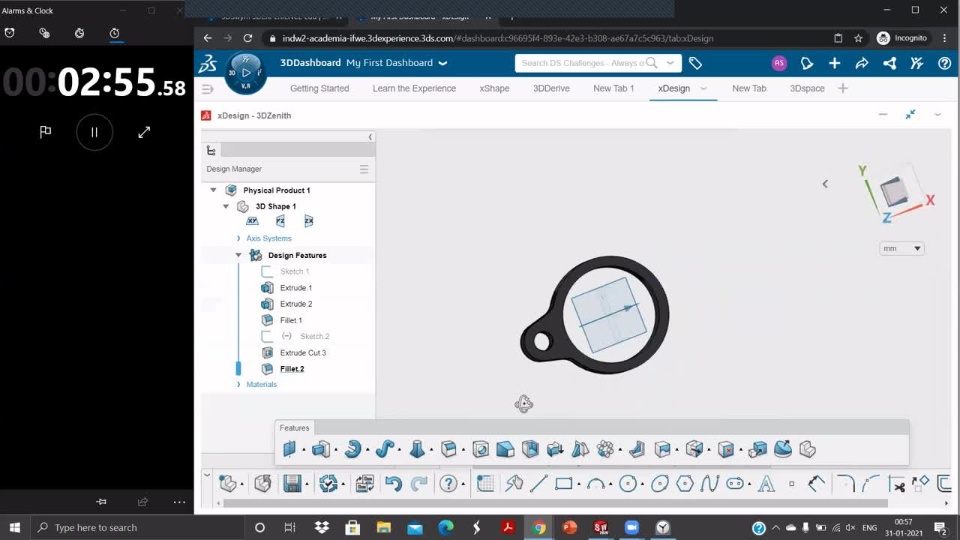Select the Text sketch tool
960x540 pixels.
(x=767, y=484)
